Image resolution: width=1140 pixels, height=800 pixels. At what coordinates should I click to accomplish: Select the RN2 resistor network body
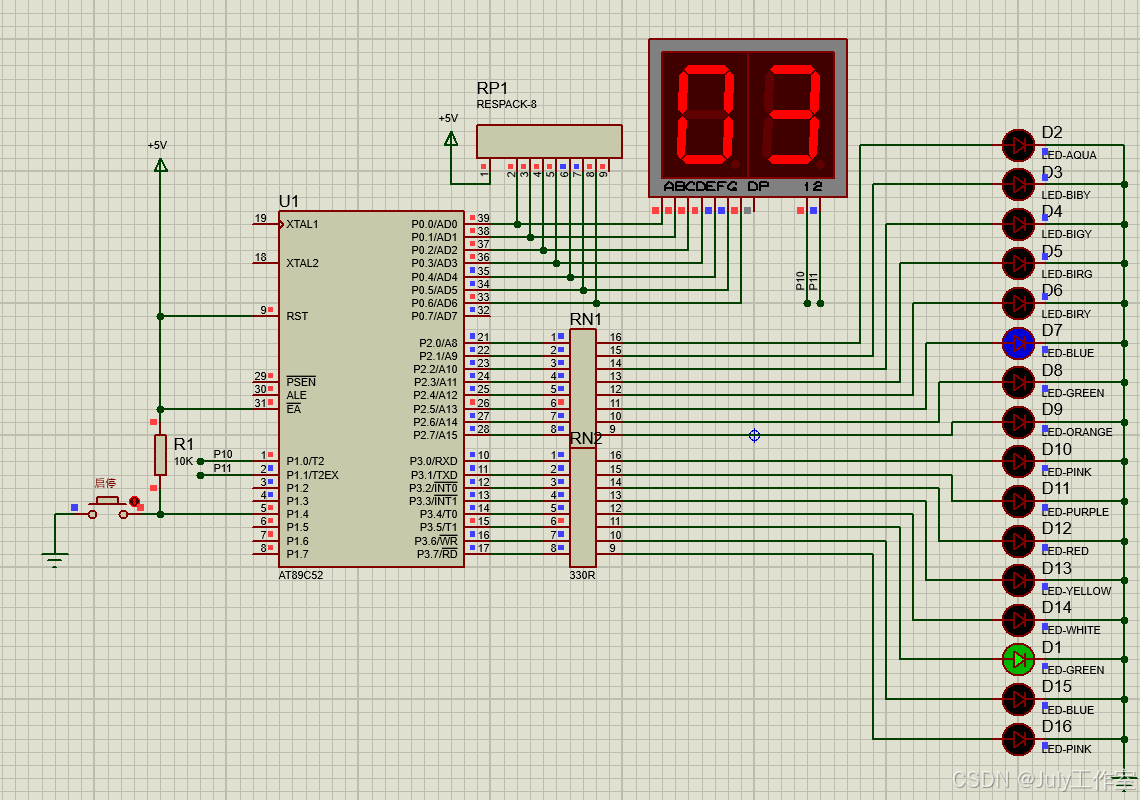coord(582,507)
